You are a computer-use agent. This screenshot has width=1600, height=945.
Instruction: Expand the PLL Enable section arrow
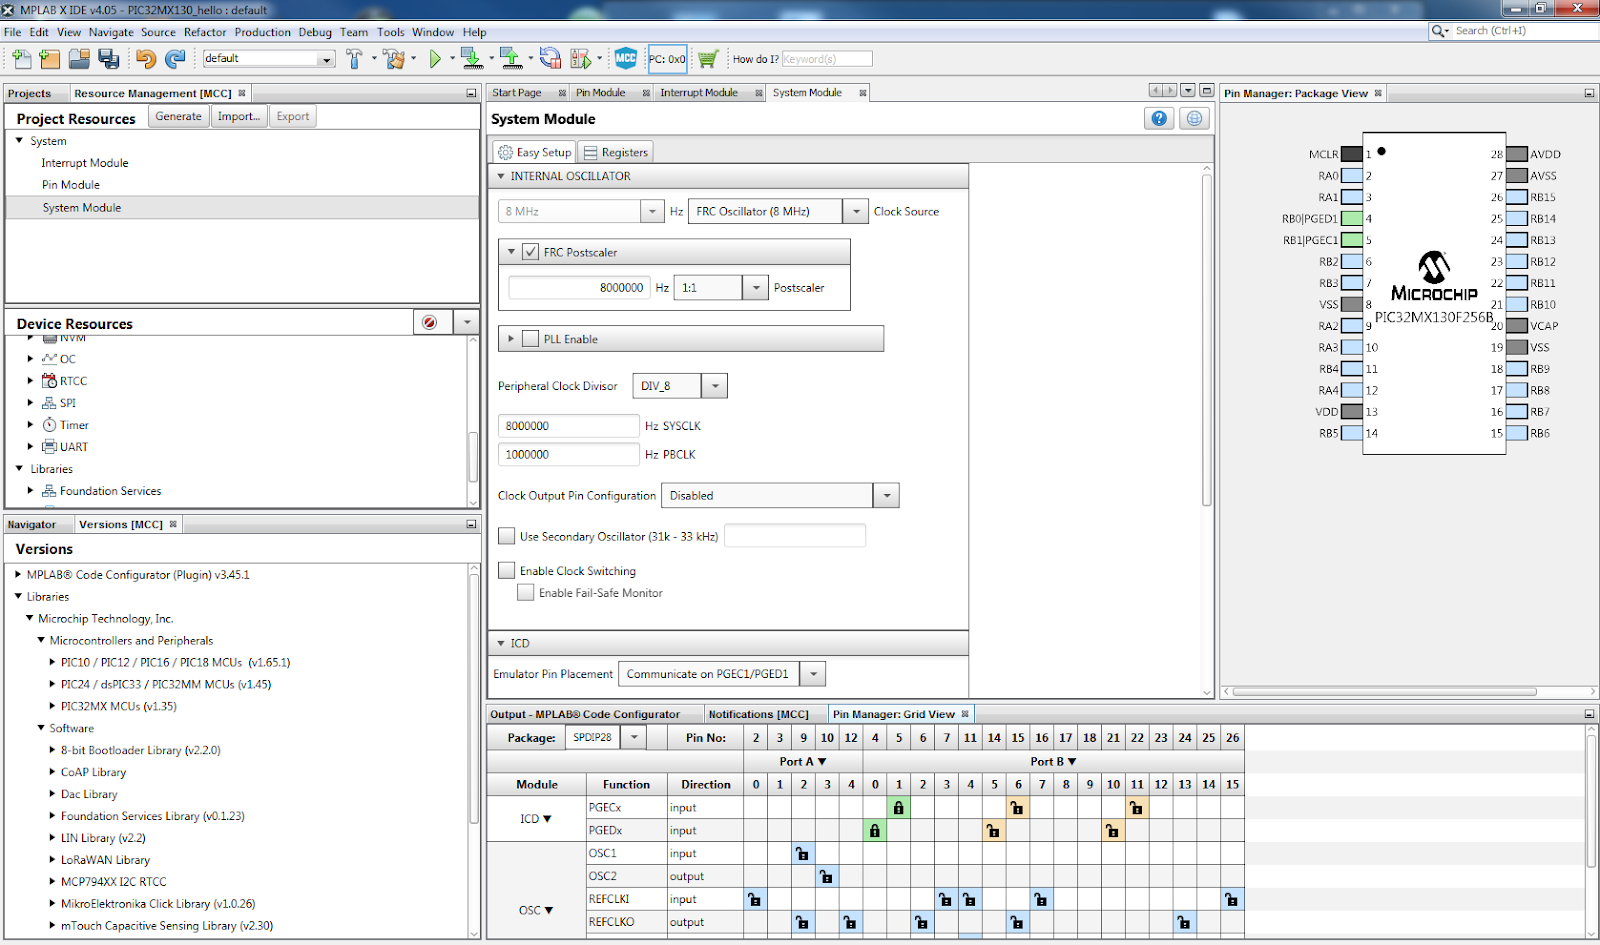pyautogui.click(x=511, y=339)
